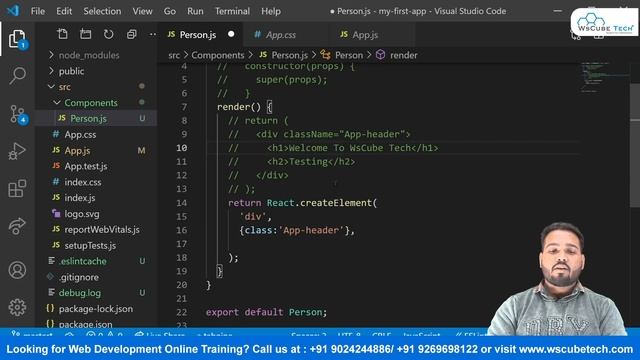Viewport: 640px width, 360px height.
Task: Open the Accounts menu icon
Action: point(17,270)
